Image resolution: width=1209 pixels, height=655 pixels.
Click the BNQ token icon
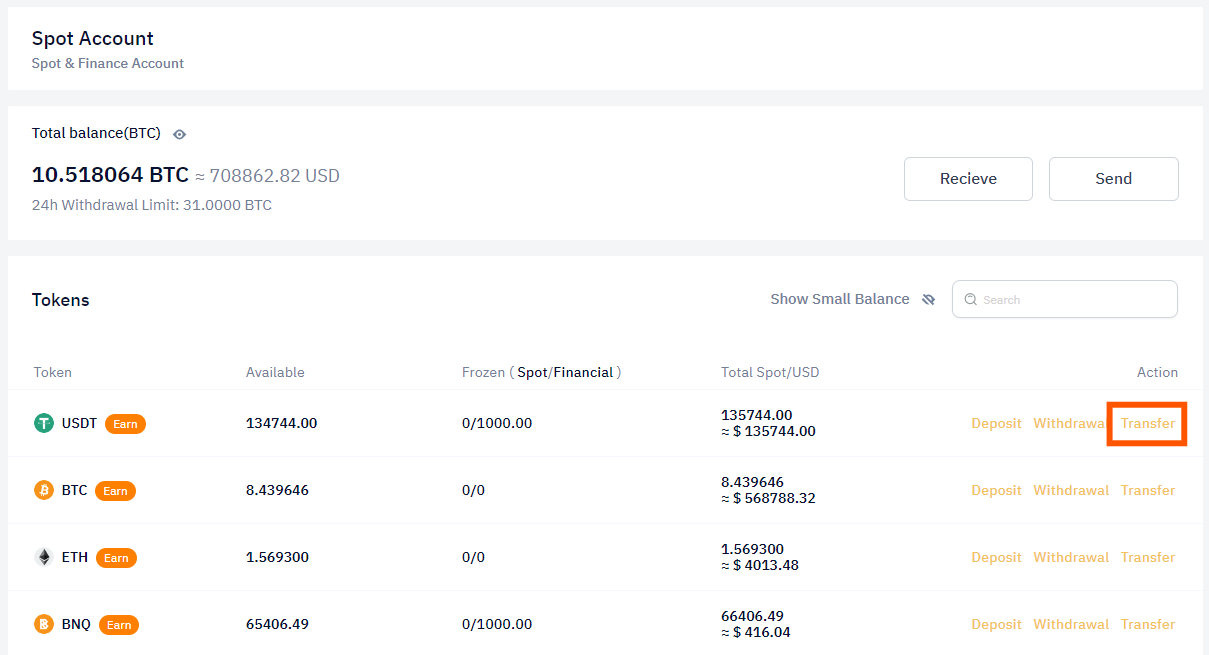(x=44, y=624)
